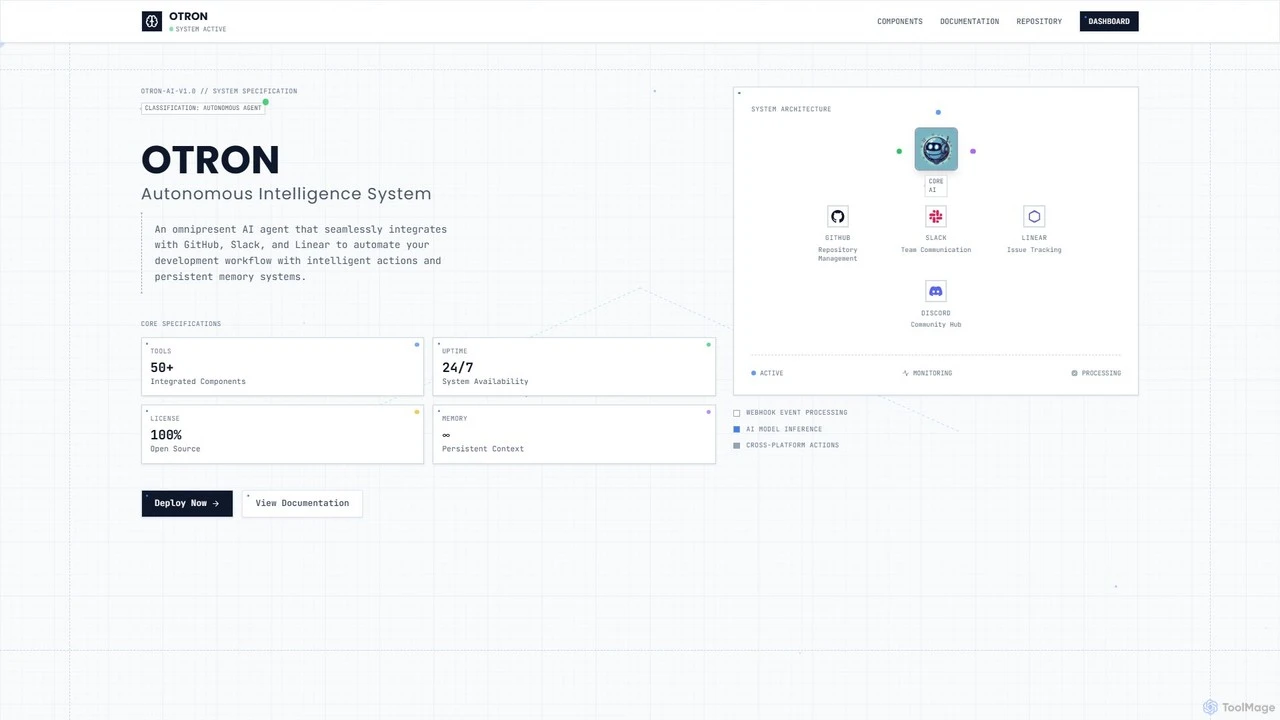
Task: Open the Documentation nav item
Action: (x=969, y=21)
